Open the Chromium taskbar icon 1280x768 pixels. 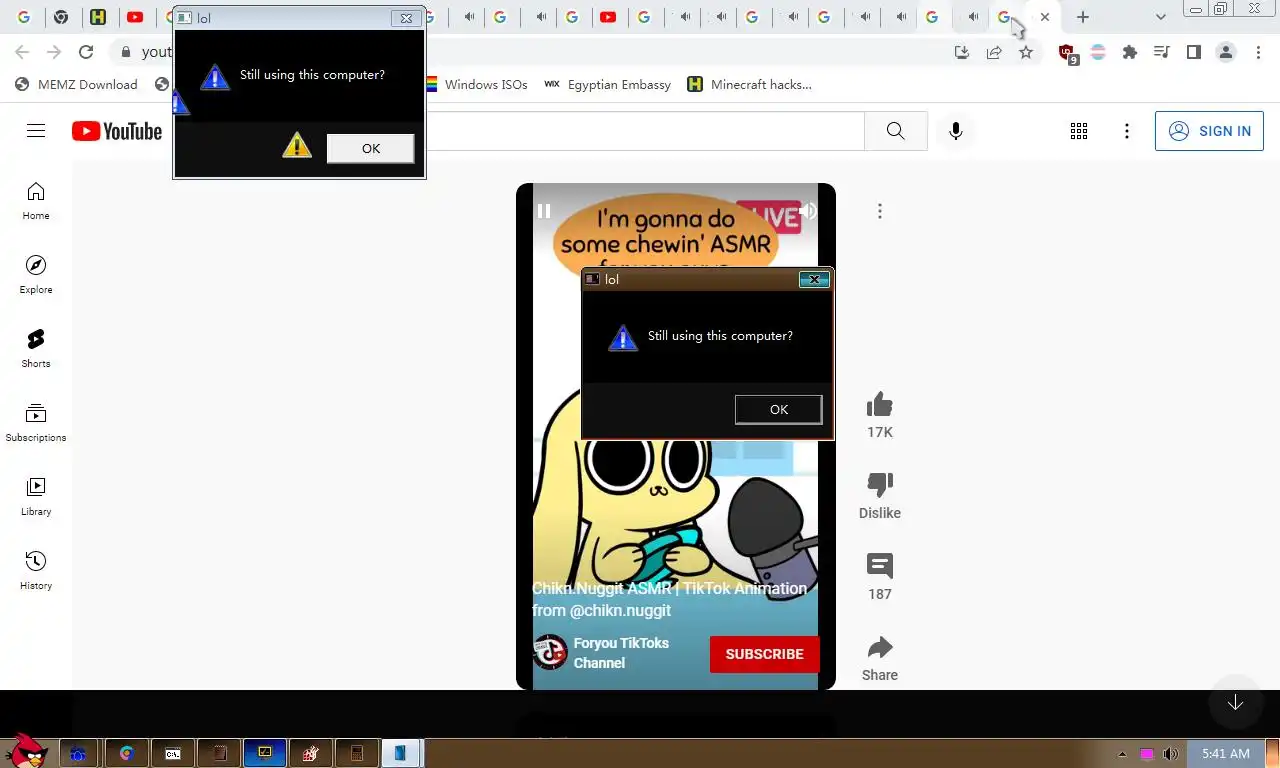click(126, 753)
